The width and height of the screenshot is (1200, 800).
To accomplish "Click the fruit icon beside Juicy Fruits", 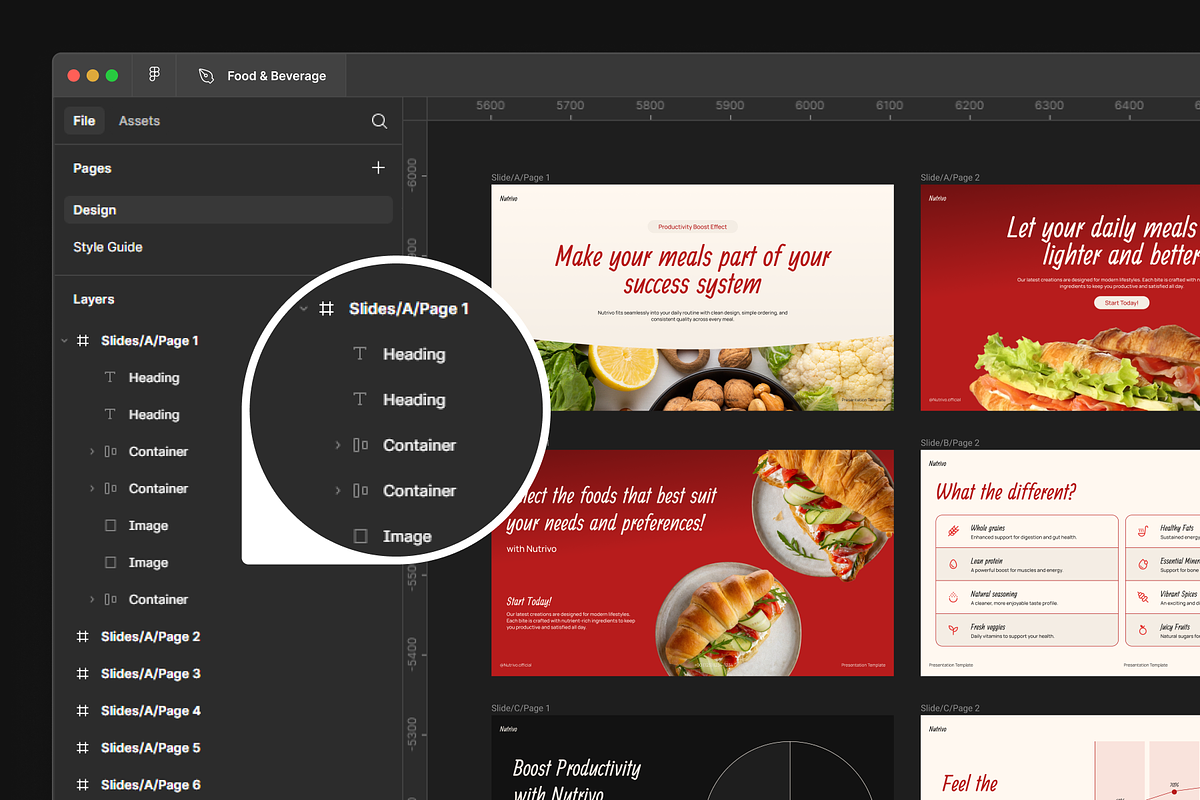I will coord(1143,630).
